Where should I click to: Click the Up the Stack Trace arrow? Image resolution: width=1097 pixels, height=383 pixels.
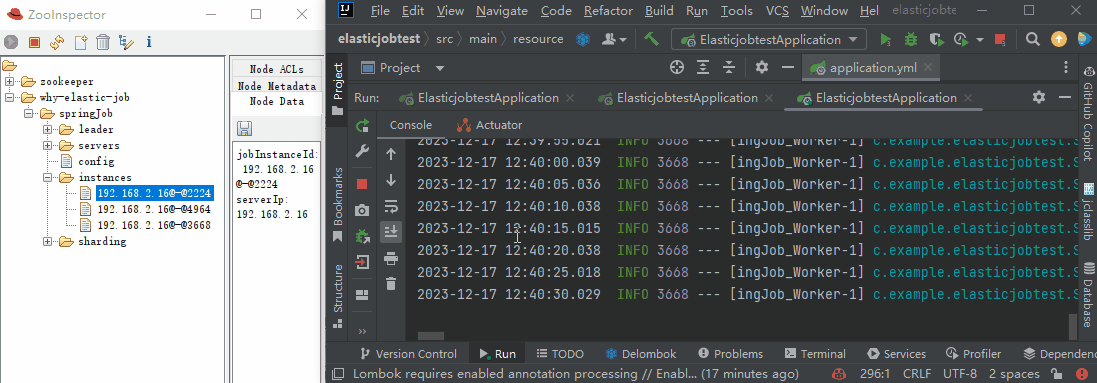[391, 155]
